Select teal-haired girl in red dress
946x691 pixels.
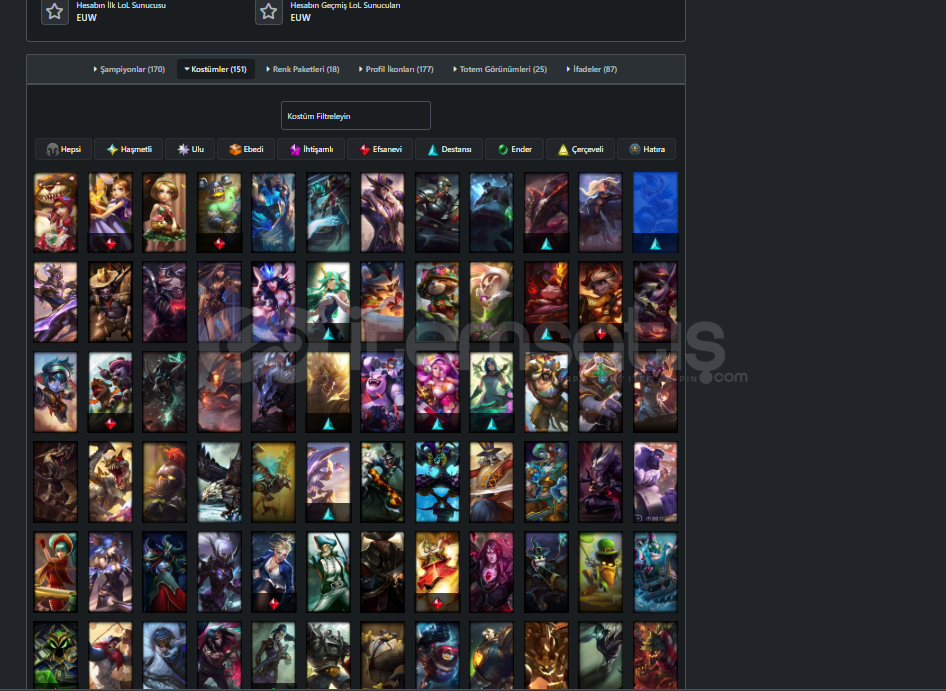click(x=56, y=572)
